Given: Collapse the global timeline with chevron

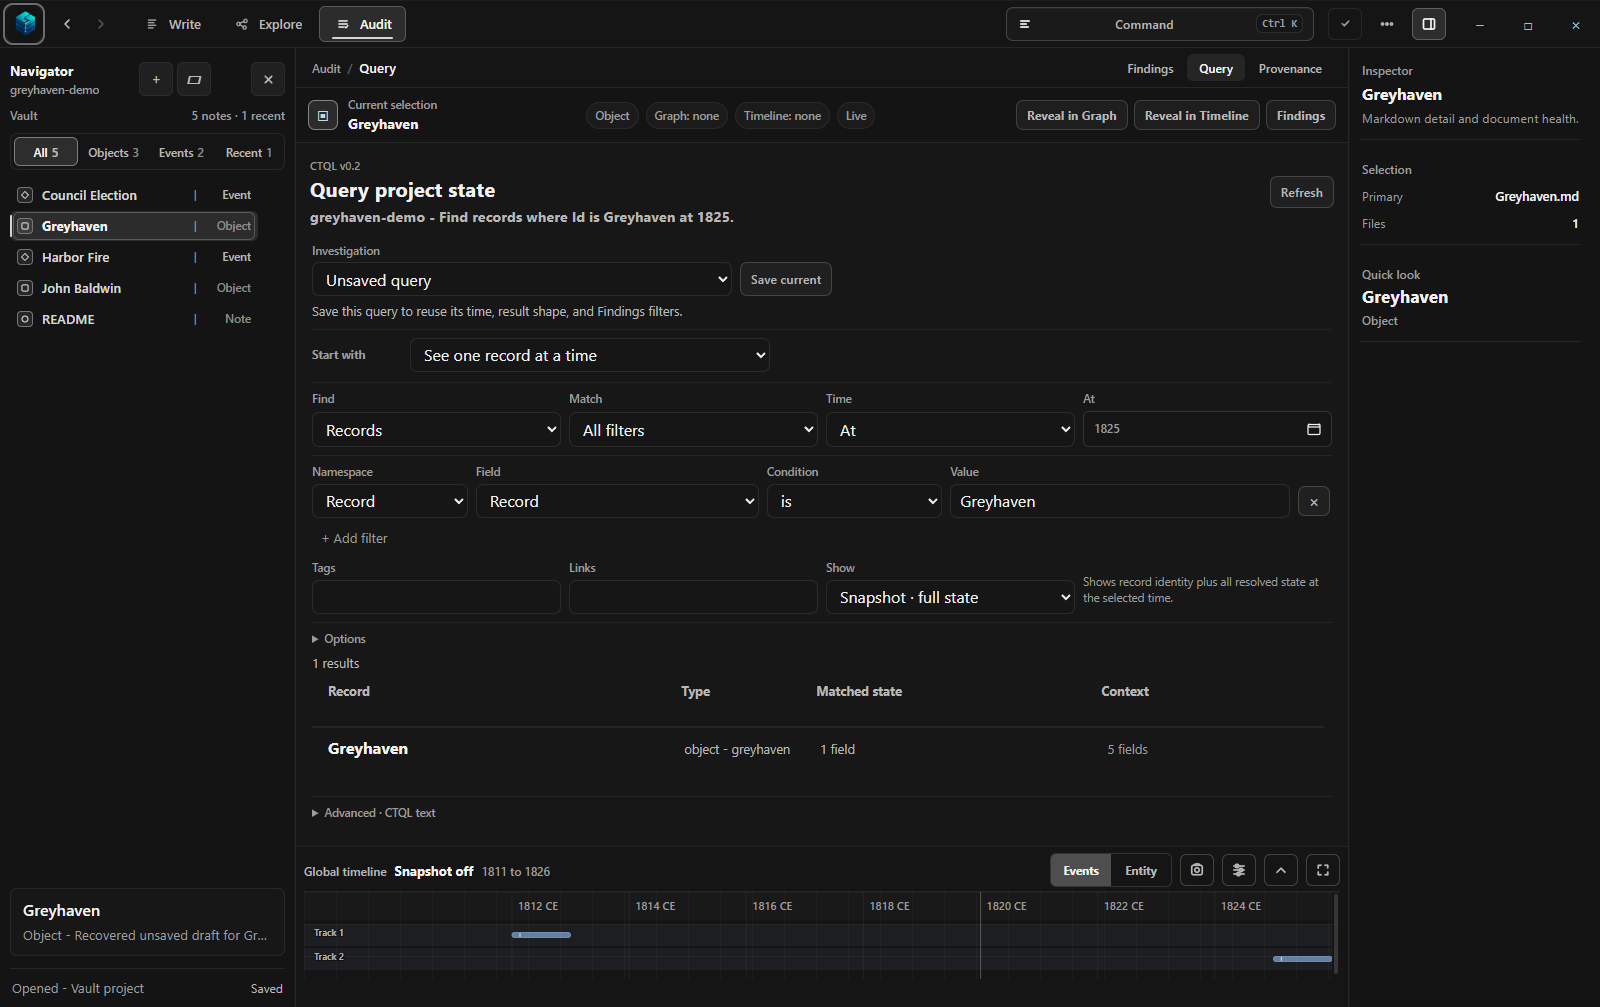Looking at the screenshot, I should point(1281,870).
